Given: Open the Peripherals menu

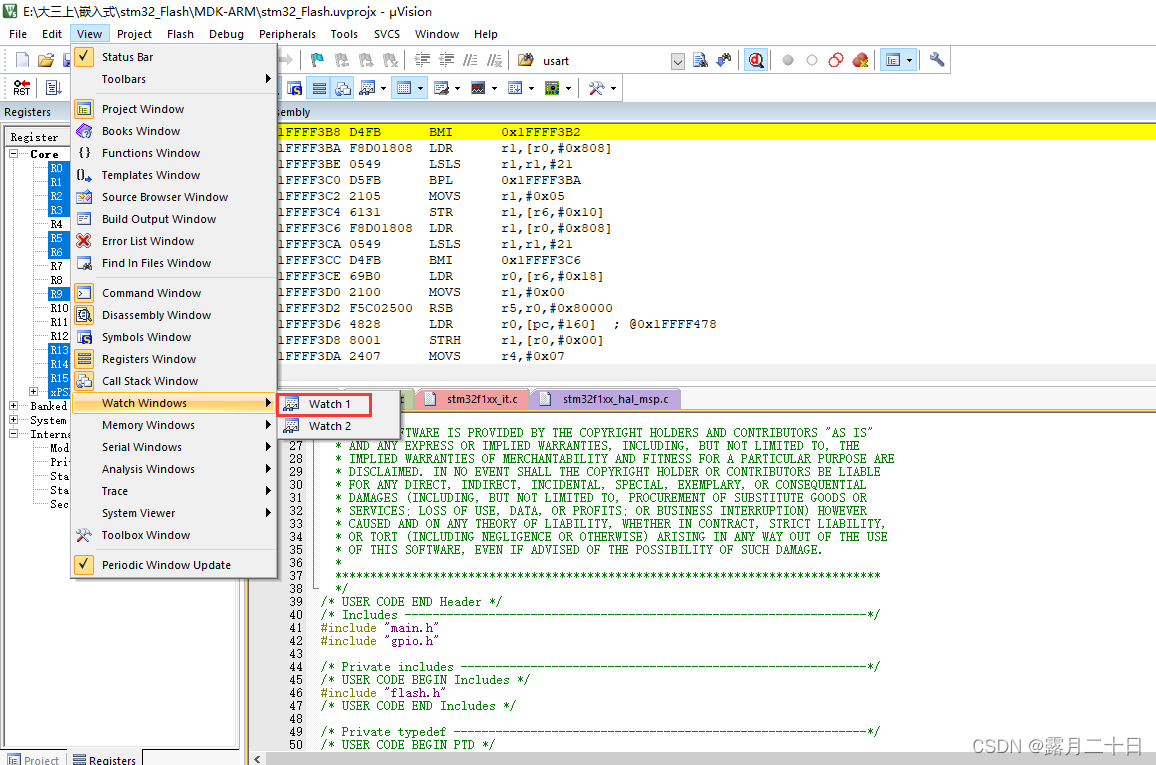Looking at the screenshot, I should [288, 34].
